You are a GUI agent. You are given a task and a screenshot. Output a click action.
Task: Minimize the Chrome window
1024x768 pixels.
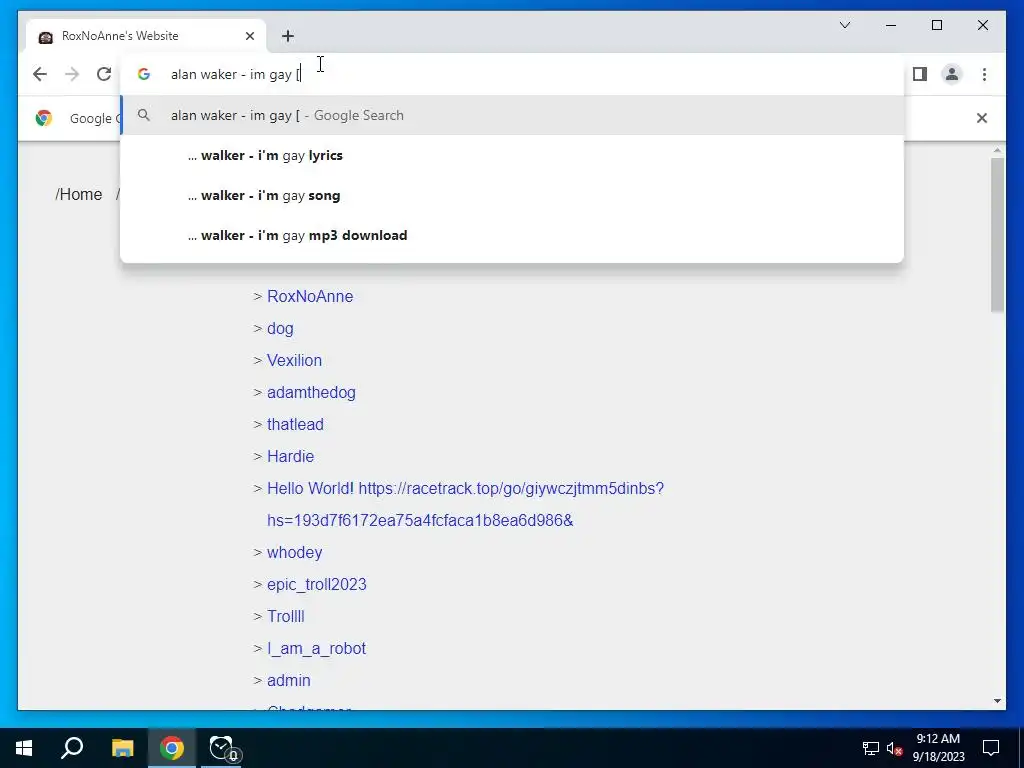click(x=891, y=25)
